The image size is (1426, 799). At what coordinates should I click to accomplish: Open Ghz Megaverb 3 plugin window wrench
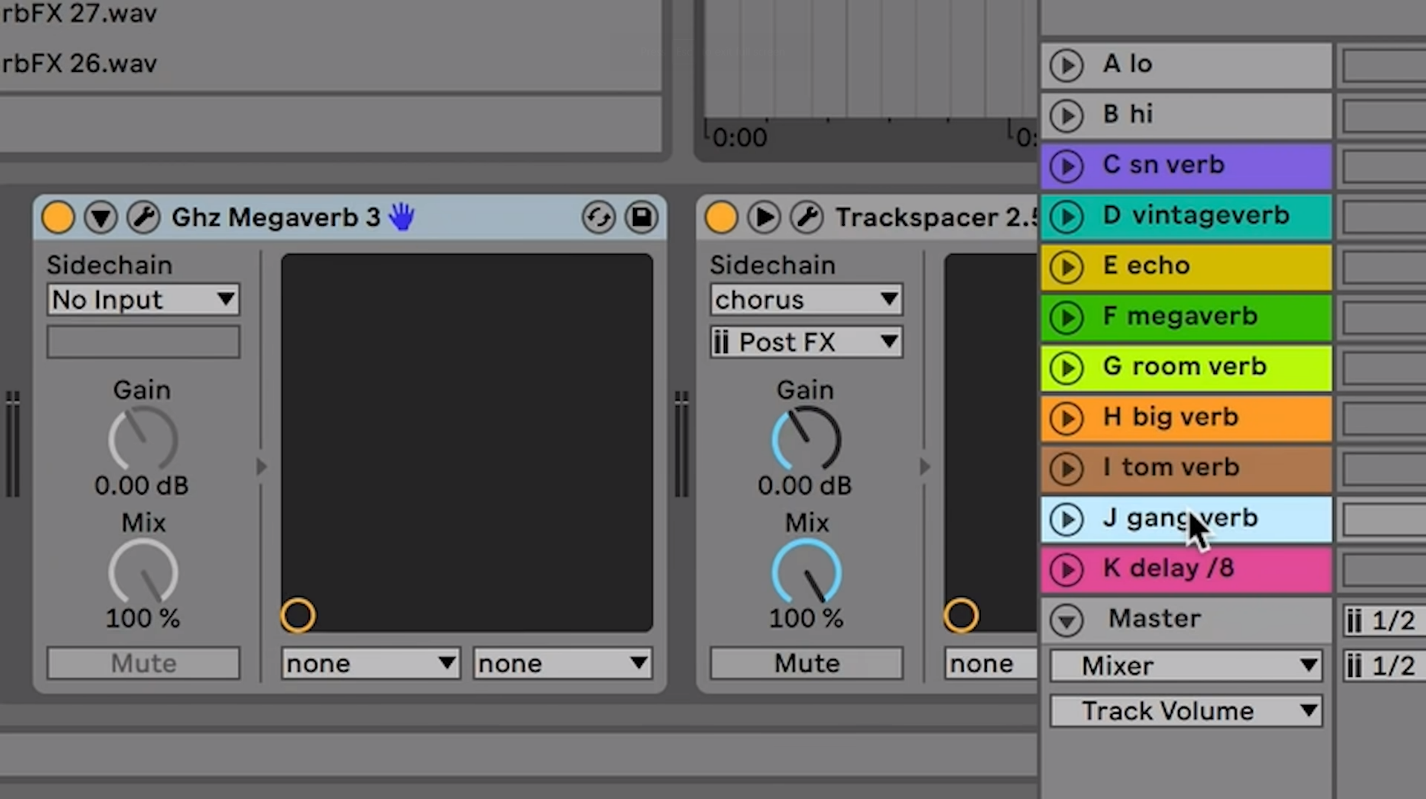[143, 217]
